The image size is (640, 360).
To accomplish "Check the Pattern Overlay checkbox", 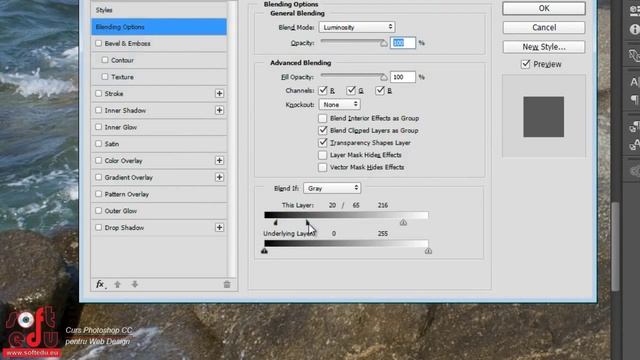I will click(98, 194).
